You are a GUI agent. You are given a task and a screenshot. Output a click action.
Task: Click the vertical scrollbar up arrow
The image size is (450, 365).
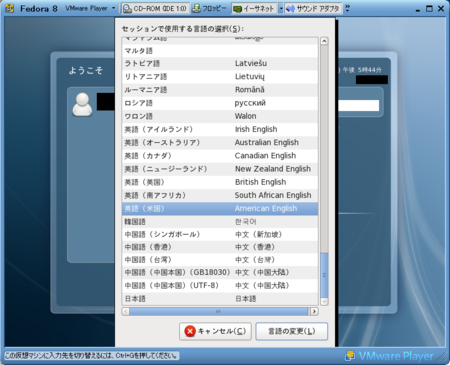tap(324, 41)
